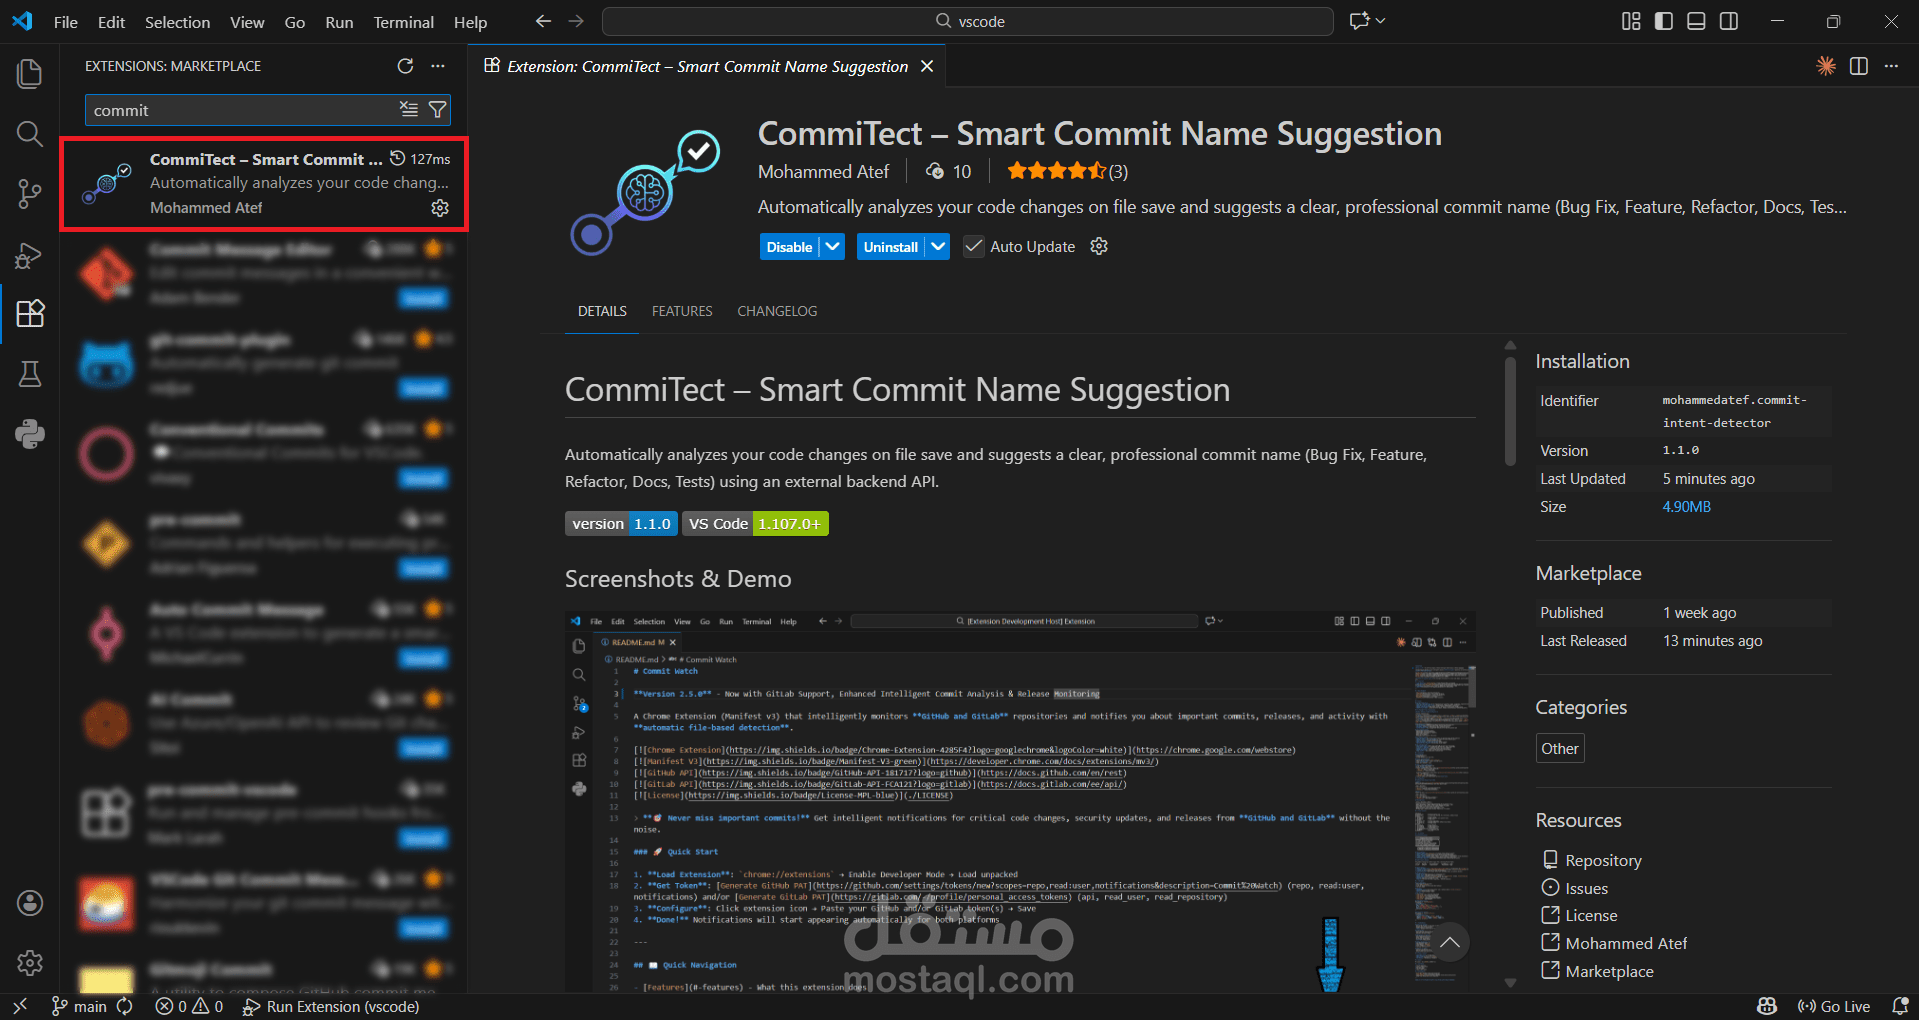The height and width of the screenshot is (1020, 1919).
Task: Open the File menu
Action: point(66,22)
